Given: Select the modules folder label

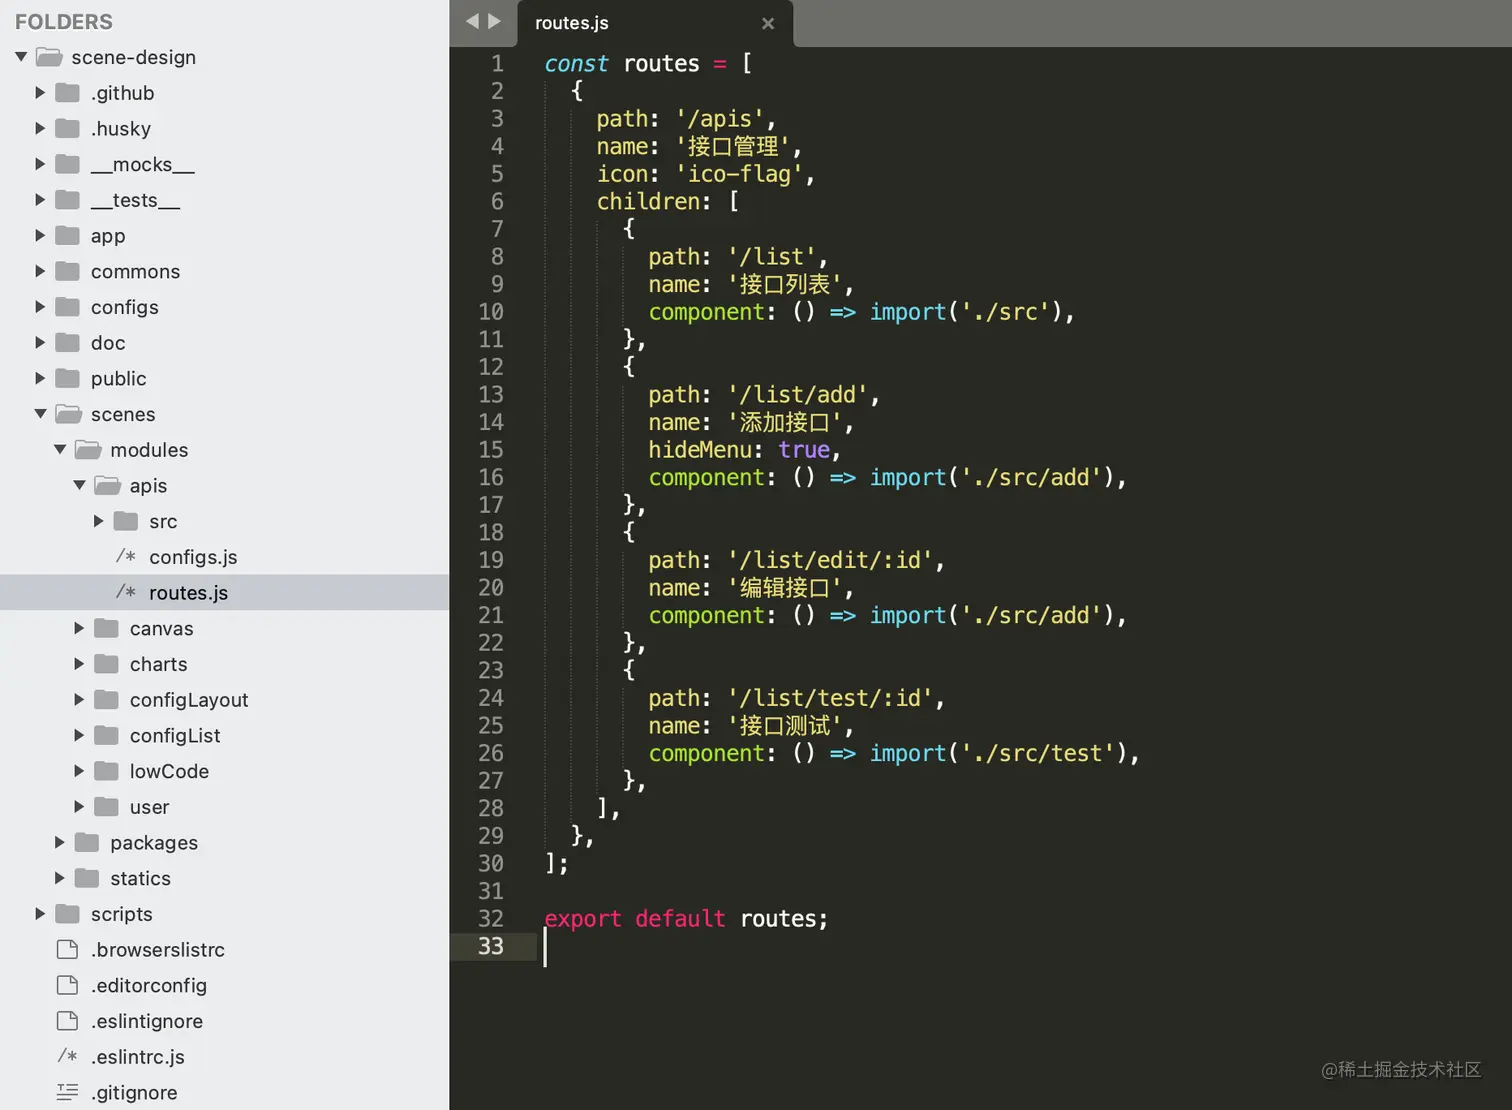Looking at the screenshot, I should coord(149,450).
